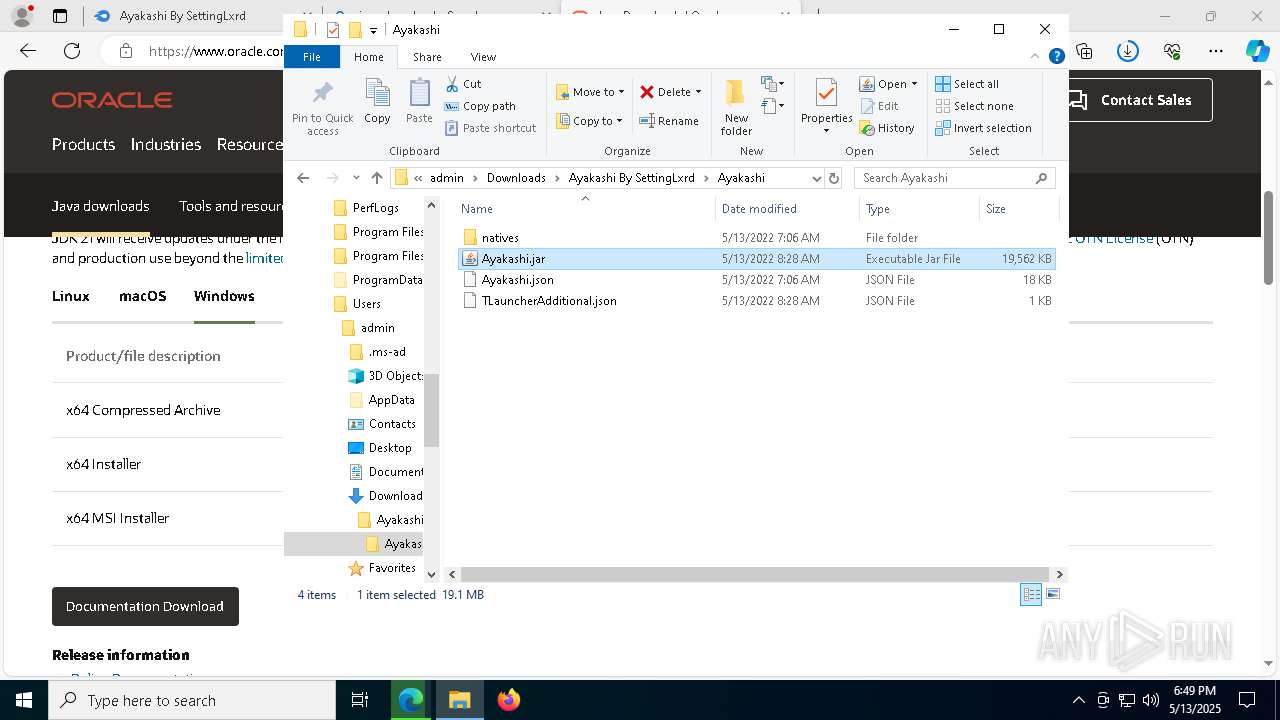Open recent locations dropdown arrow

pyautogui.click(x=356, y=178)
